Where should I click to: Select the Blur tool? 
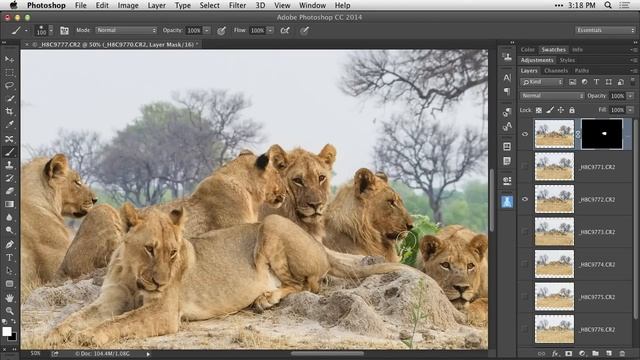[9, 217]
